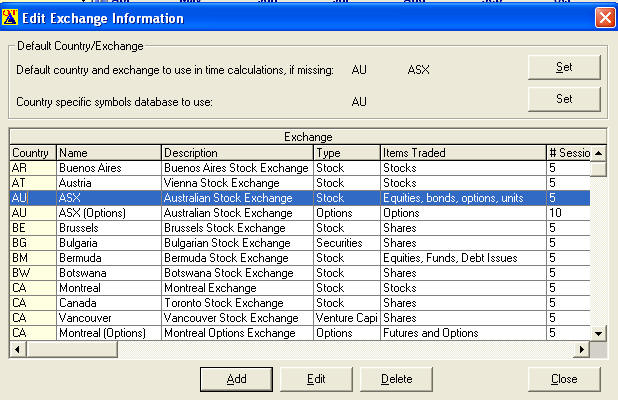Set the country specific symbols database
The width and height of the screenshot is (618, 400).
tap(564, 99)
